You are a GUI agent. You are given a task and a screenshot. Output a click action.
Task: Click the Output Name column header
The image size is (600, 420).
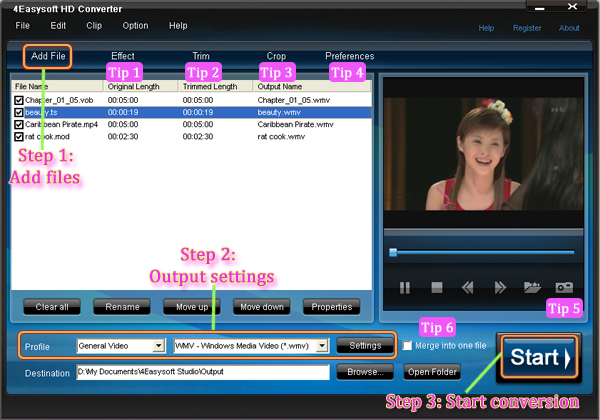pos(312,86)
